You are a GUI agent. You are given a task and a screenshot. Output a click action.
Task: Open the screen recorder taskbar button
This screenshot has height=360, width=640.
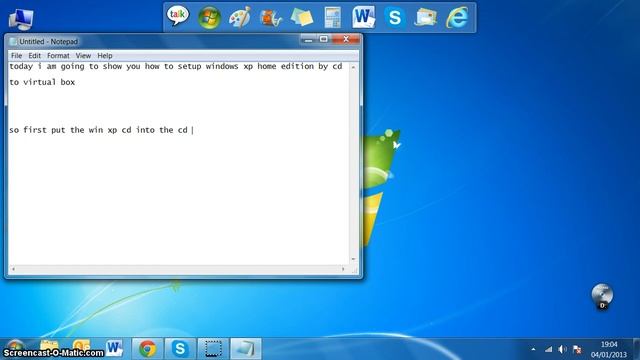pos(213,349)
